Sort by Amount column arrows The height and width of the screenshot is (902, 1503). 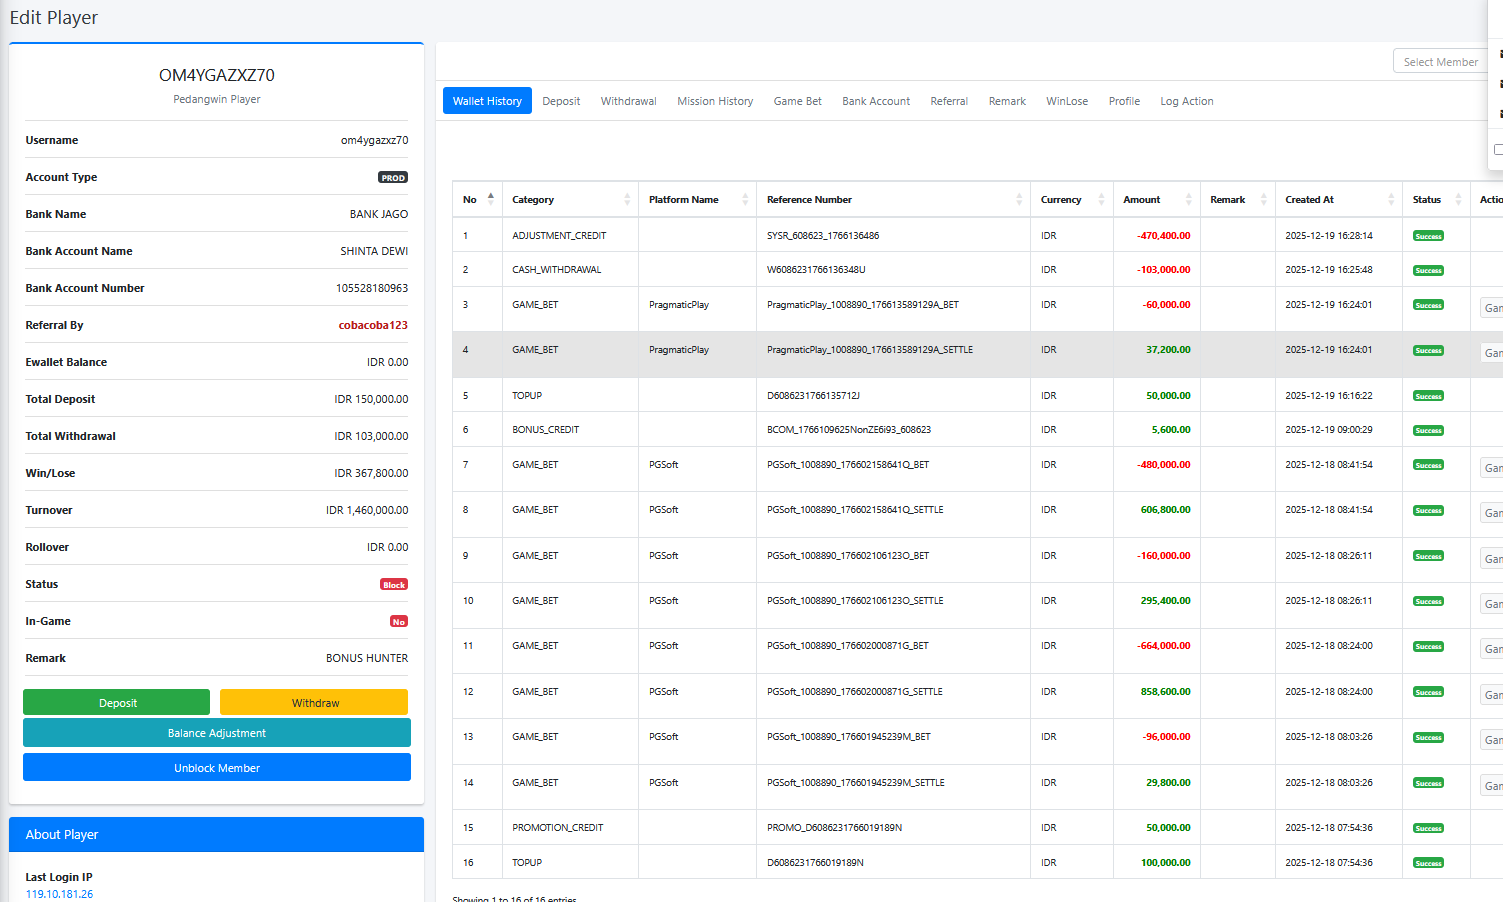1189,200
